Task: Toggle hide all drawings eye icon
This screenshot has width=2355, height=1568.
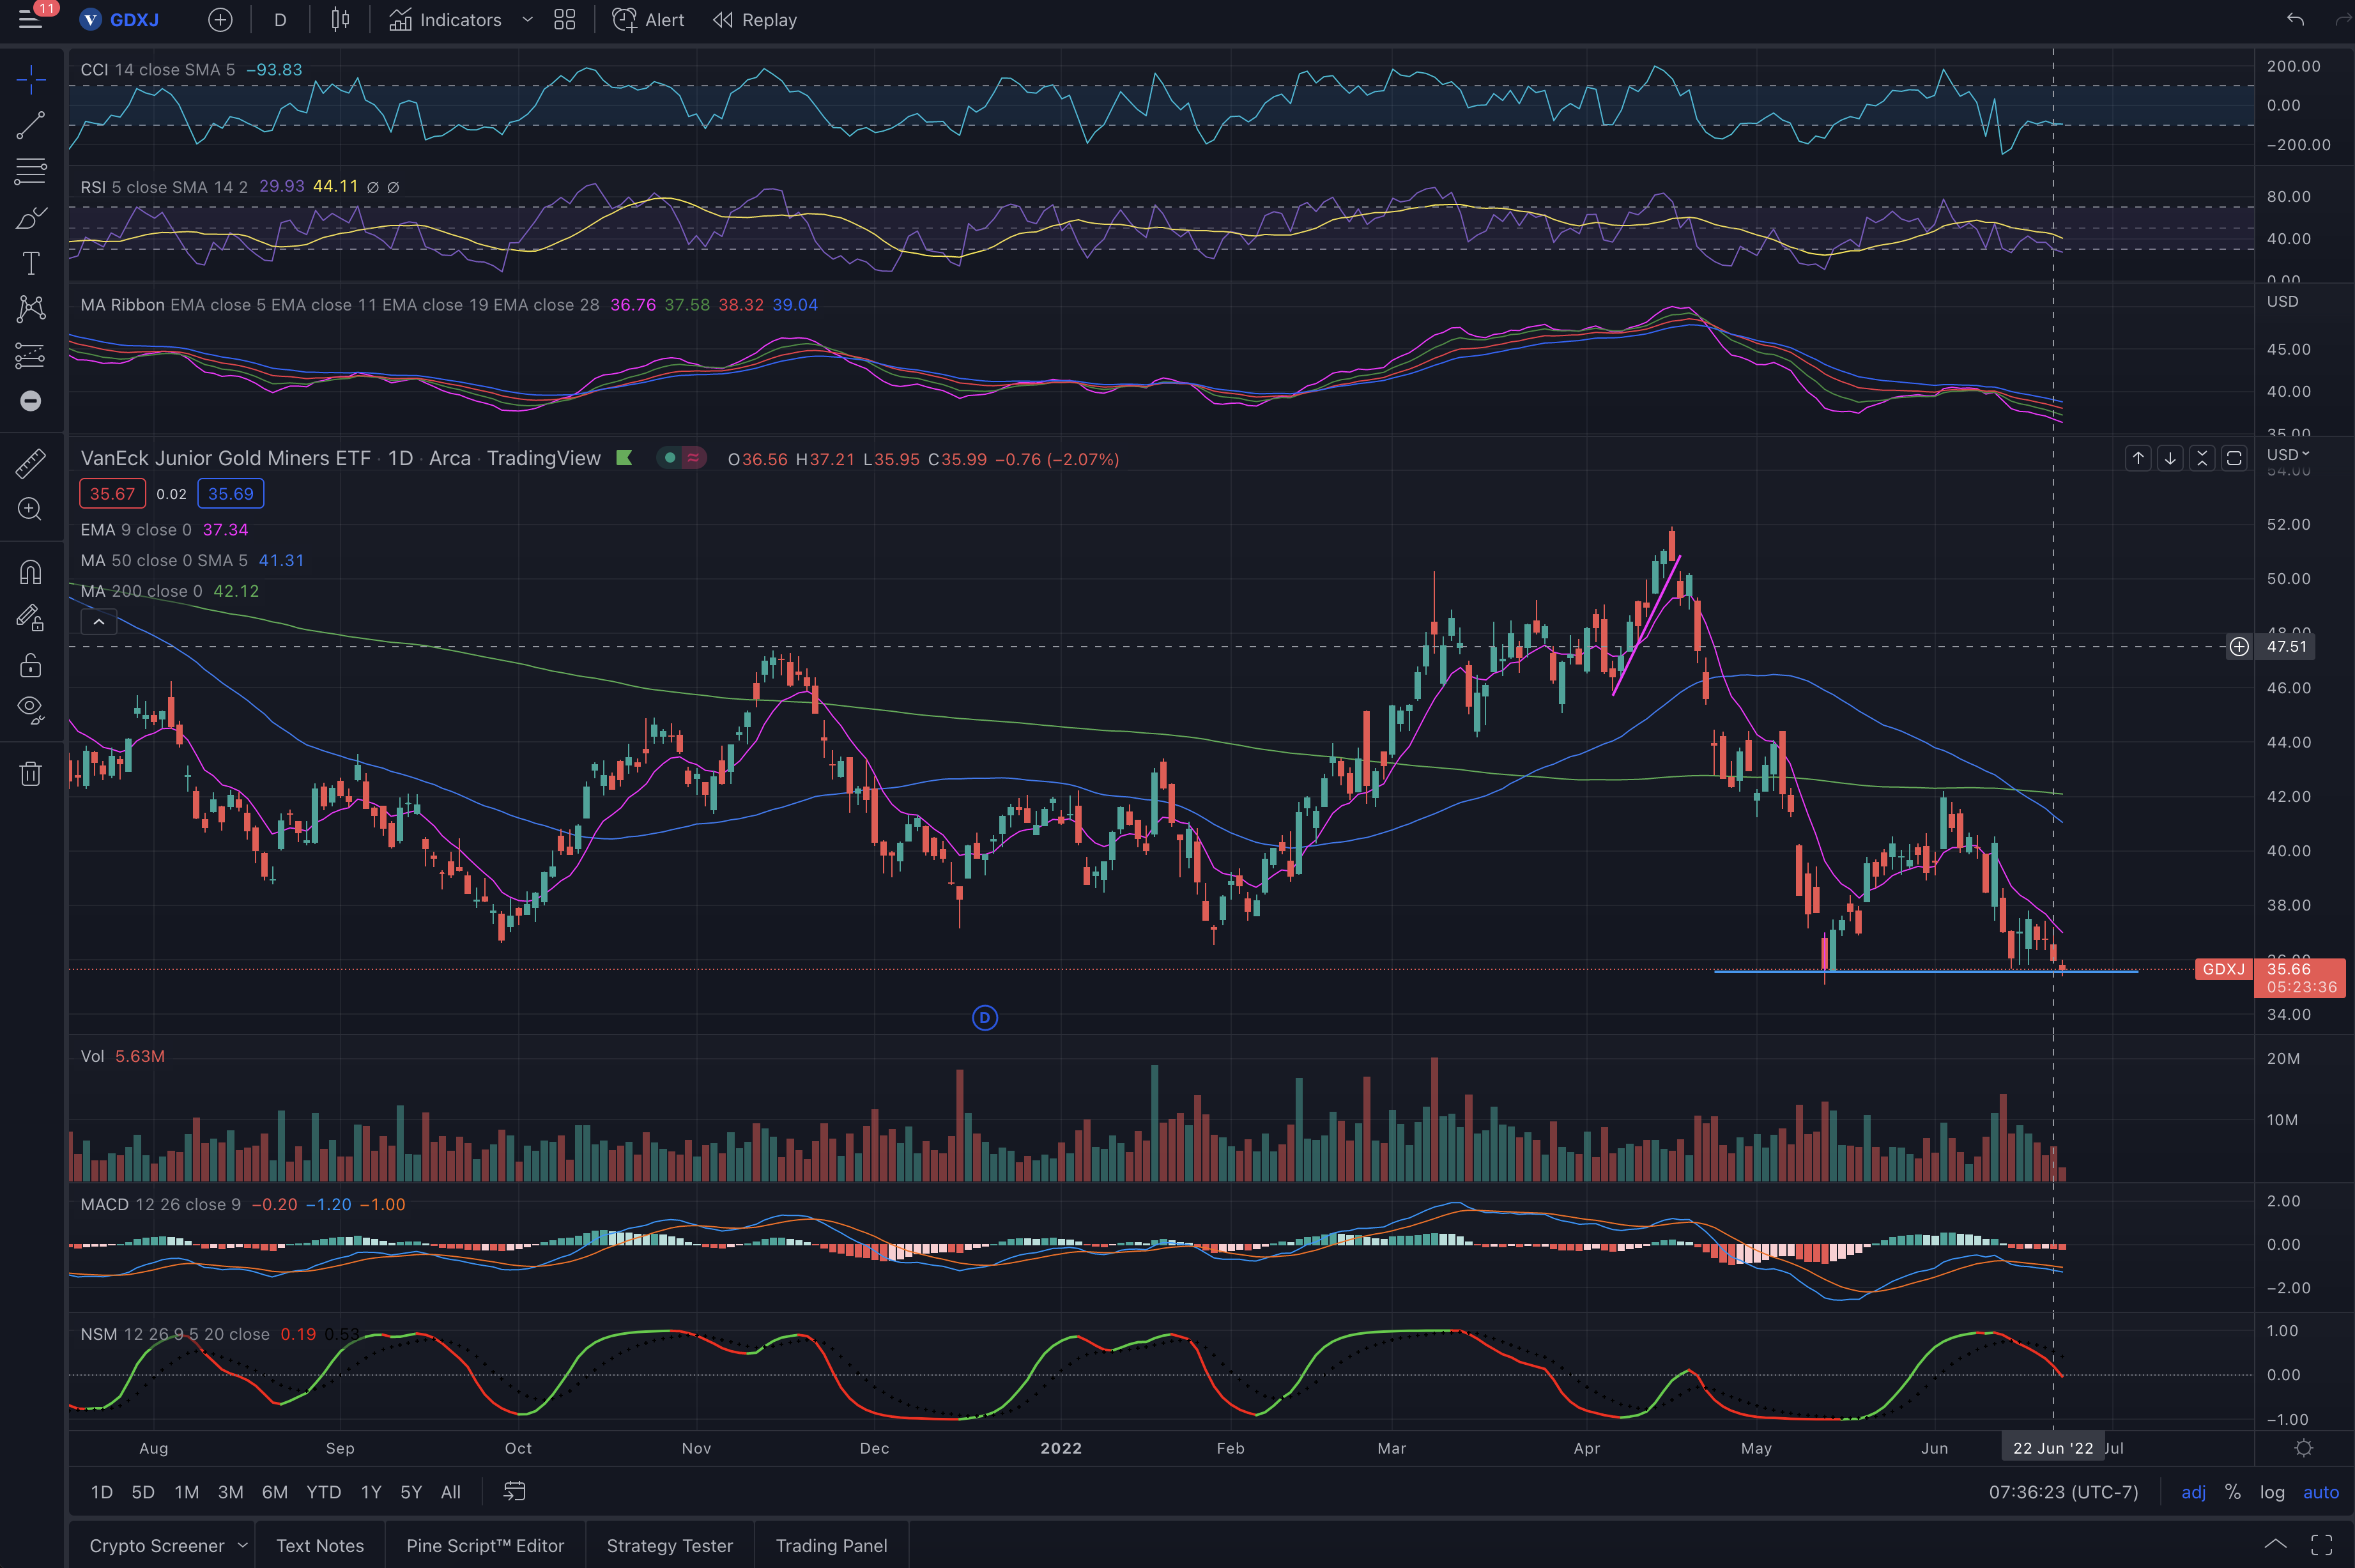Action: pyautogui.click(x=30, y=709)
